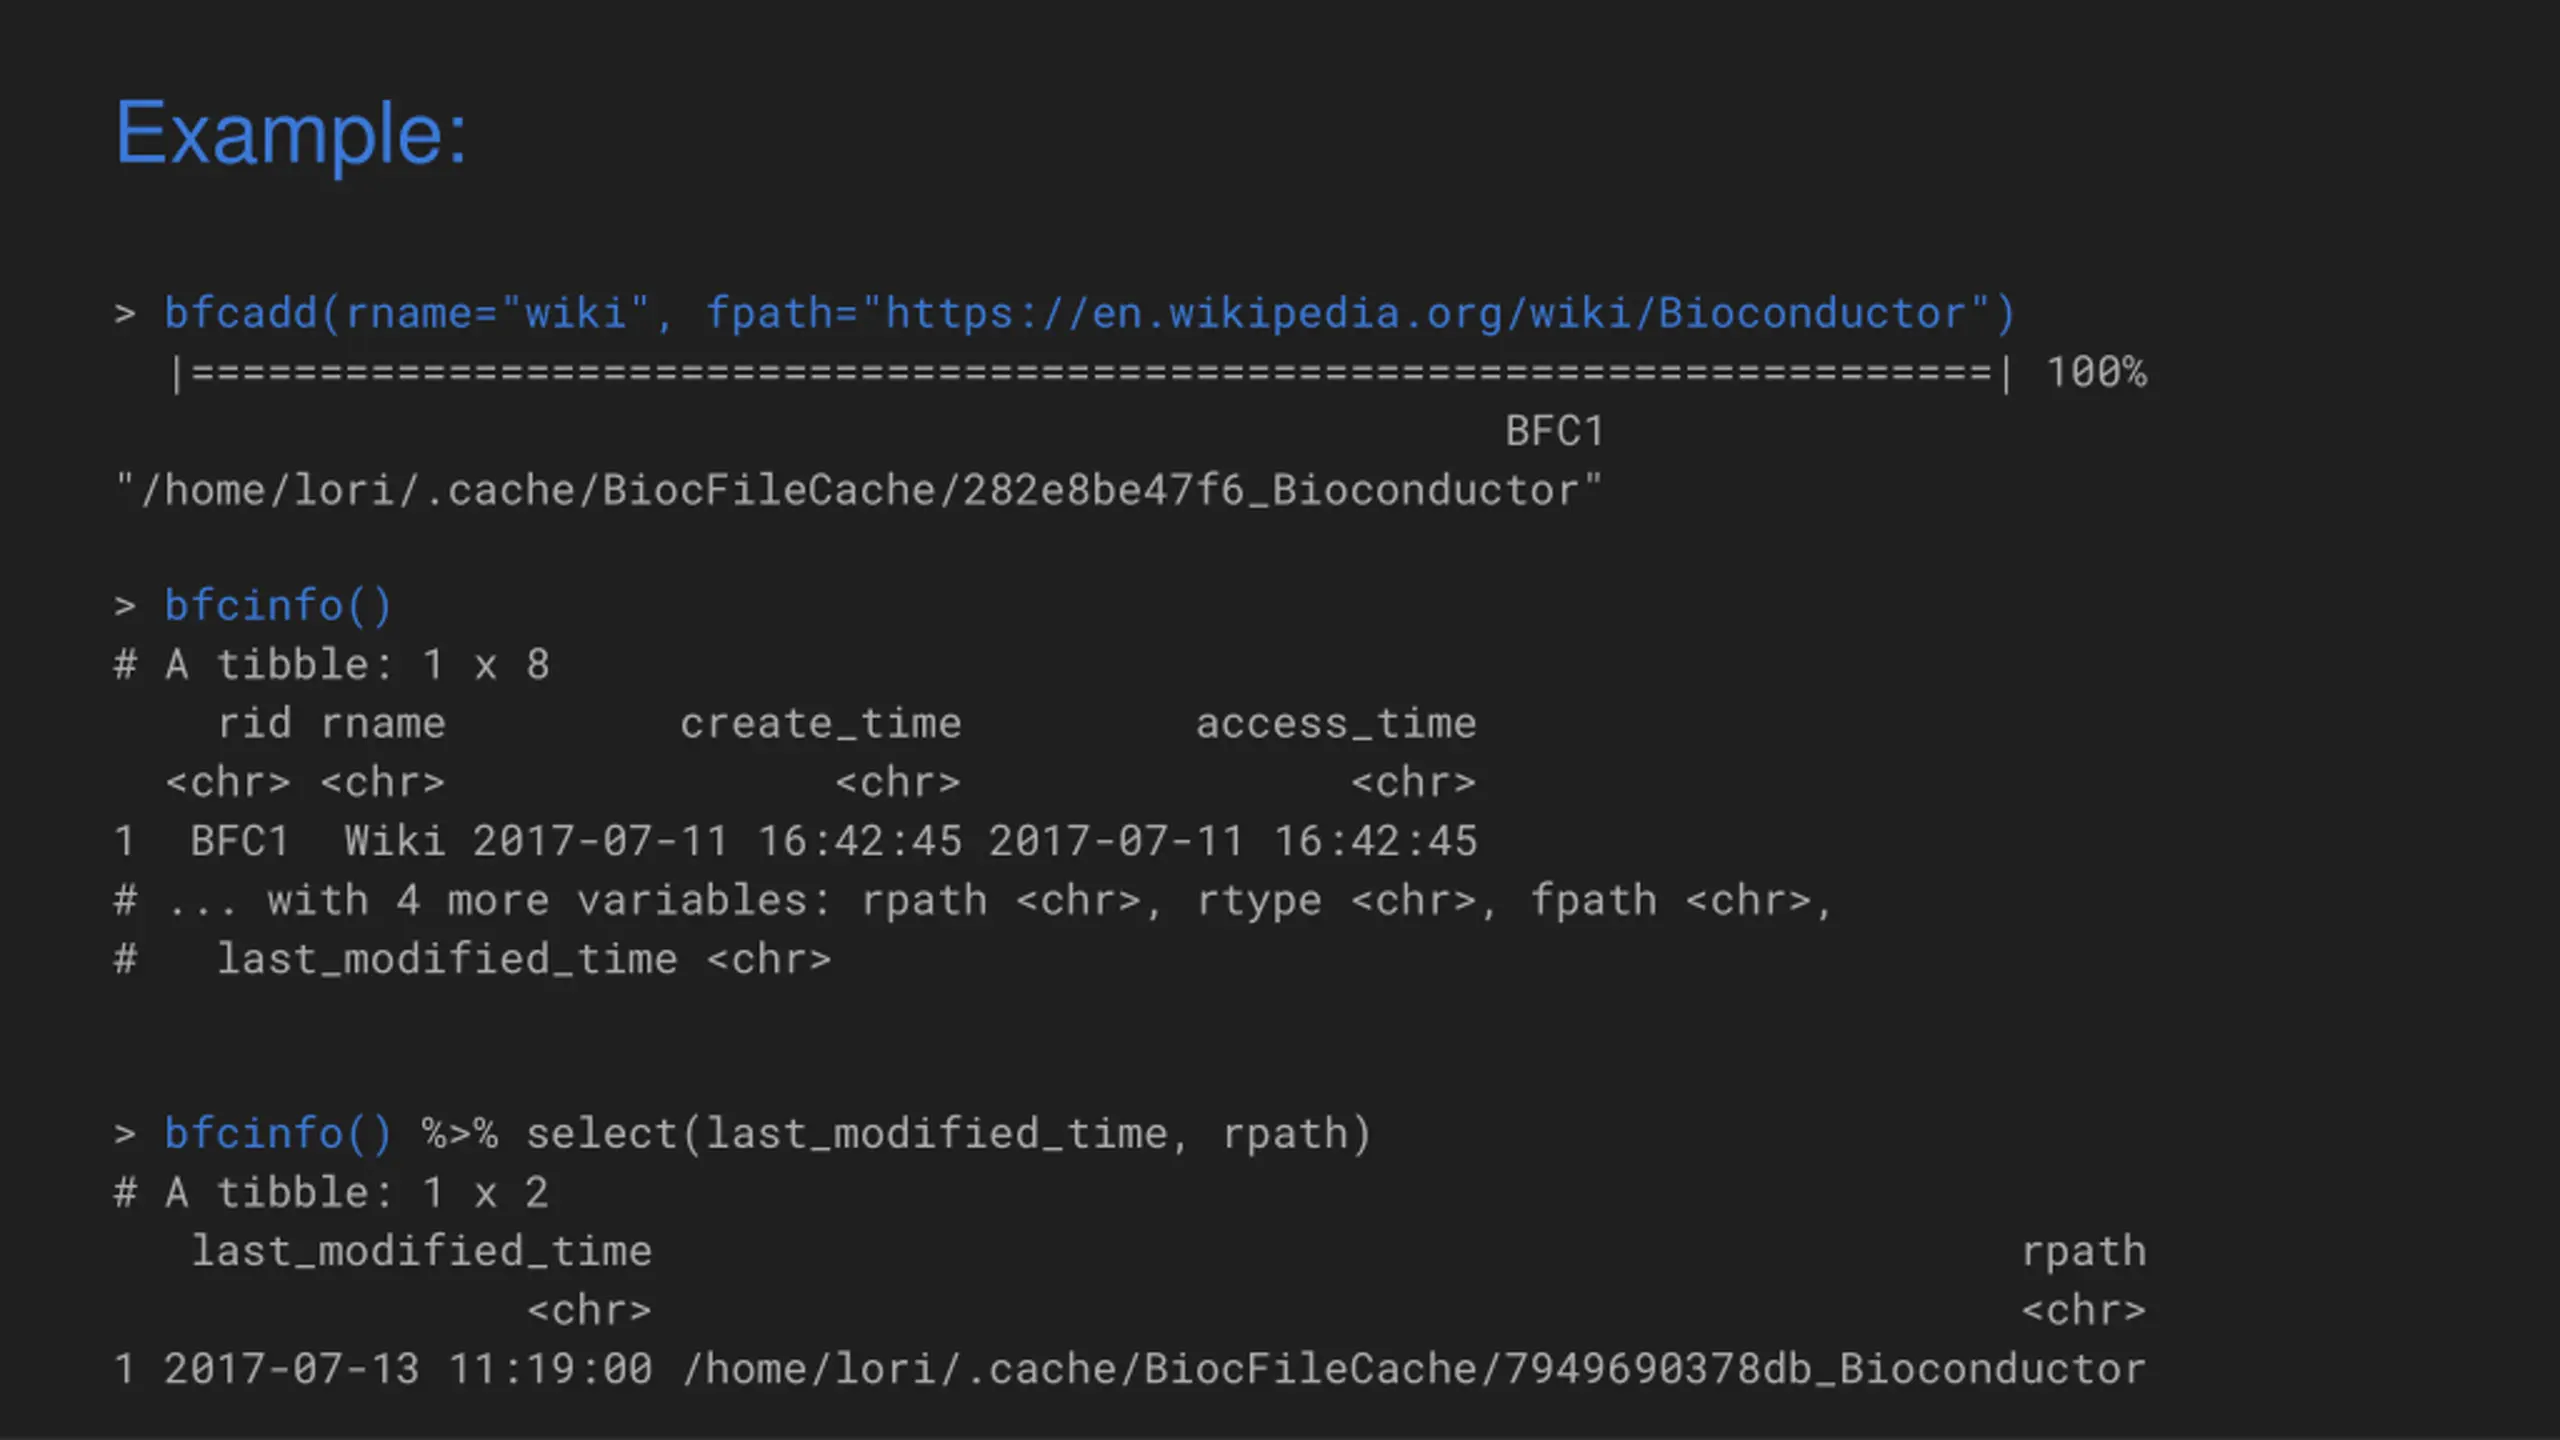Click the '# A tibble: 1 x 2' line
Image resolution: width=2560 pixels, height=1440 pixels.
pyautogui.click(x=332, y=1193)
